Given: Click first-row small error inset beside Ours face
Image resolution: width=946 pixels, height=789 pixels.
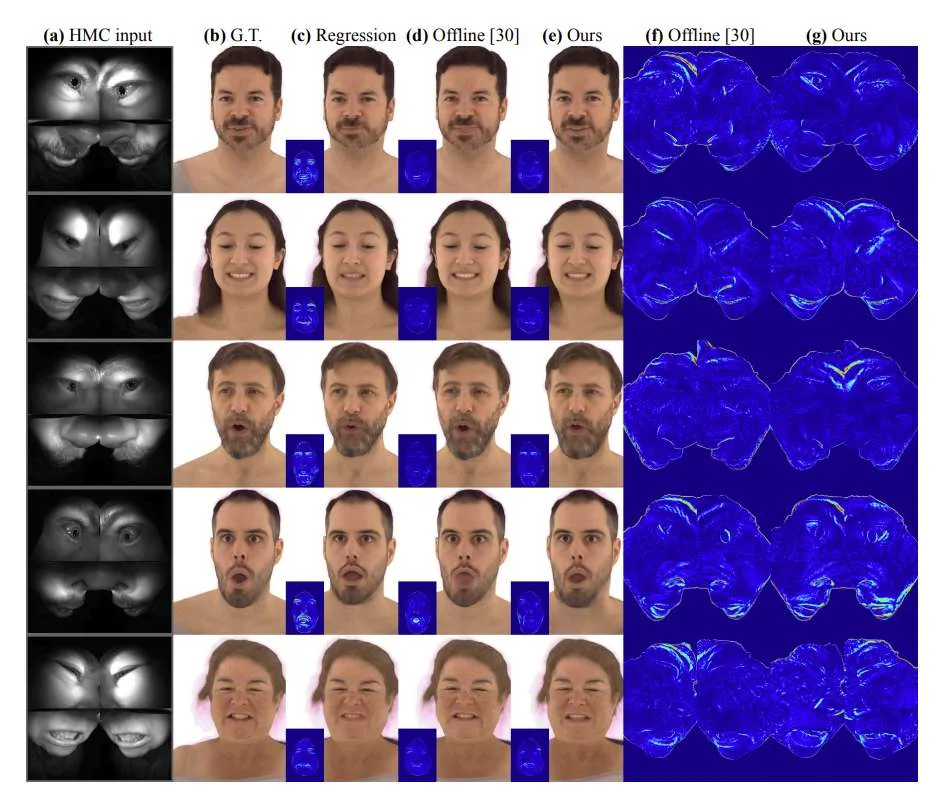Looking at the screenshot, I should [530, 166].
